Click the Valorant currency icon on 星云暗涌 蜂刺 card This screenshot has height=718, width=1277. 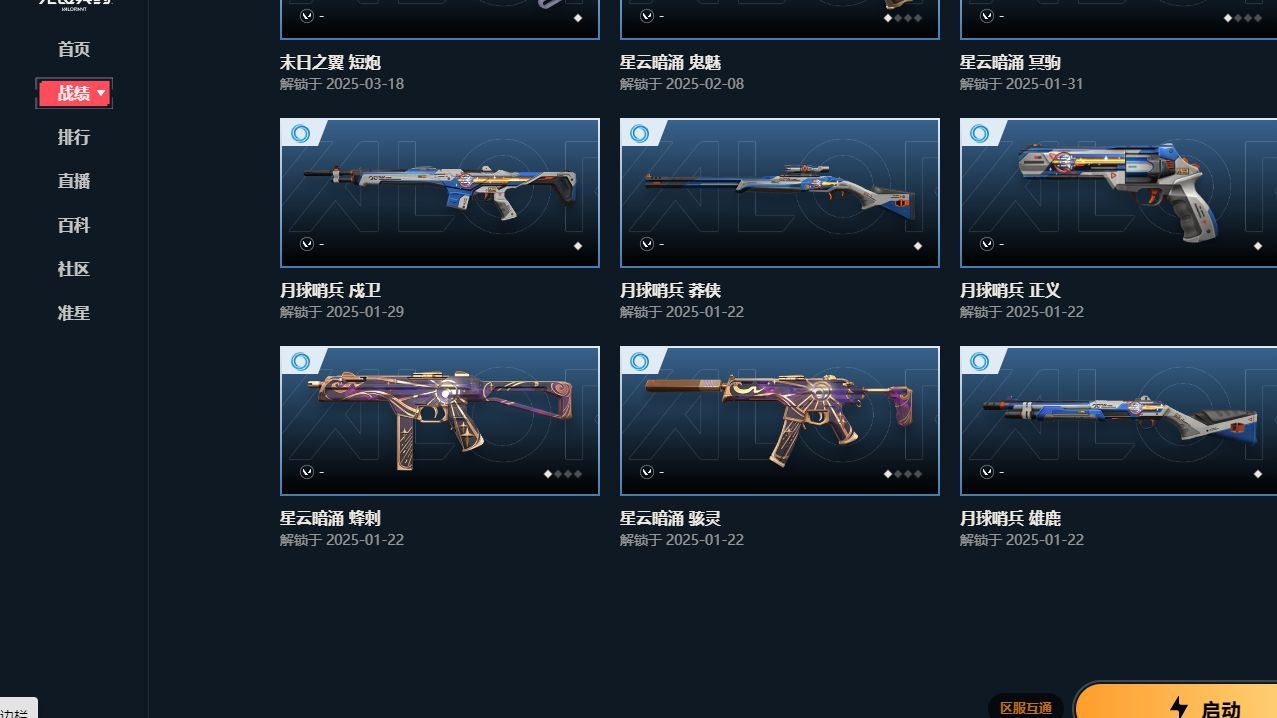307,472
